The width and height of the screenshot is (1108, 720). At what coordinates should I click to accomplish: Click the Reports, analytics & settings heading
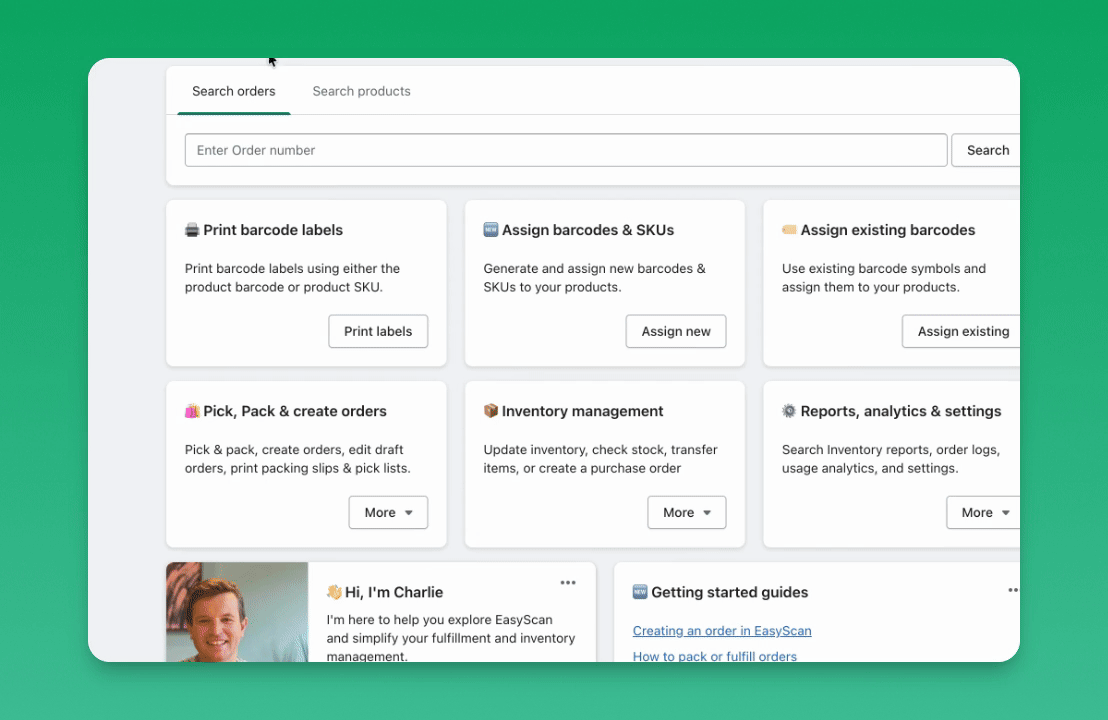click(x=900, y=411)
